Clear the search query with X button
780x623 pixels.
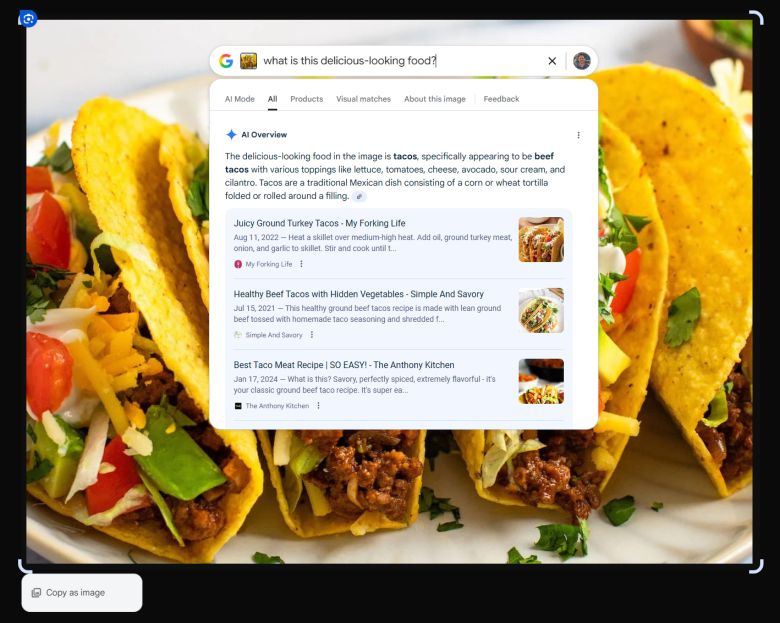point(552,61)
